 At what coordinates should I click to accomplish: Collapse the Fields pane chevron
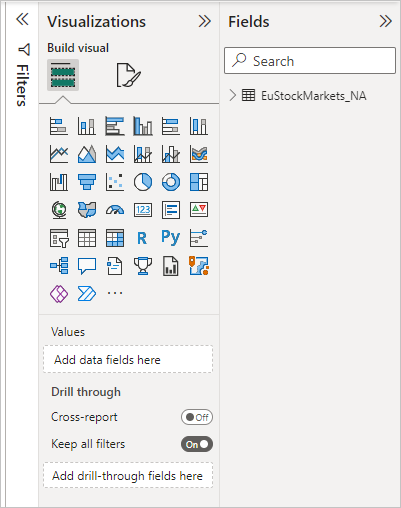tap(385, 21)
